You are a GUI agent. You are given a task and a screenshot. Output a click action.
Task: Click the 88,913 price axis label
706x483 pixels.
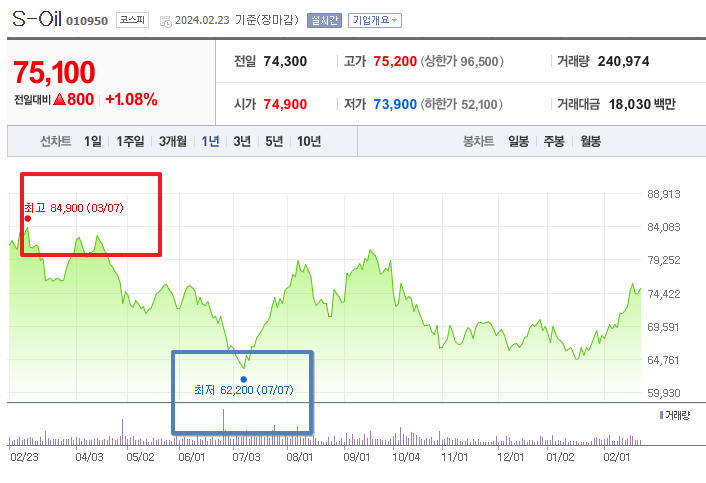664,194
